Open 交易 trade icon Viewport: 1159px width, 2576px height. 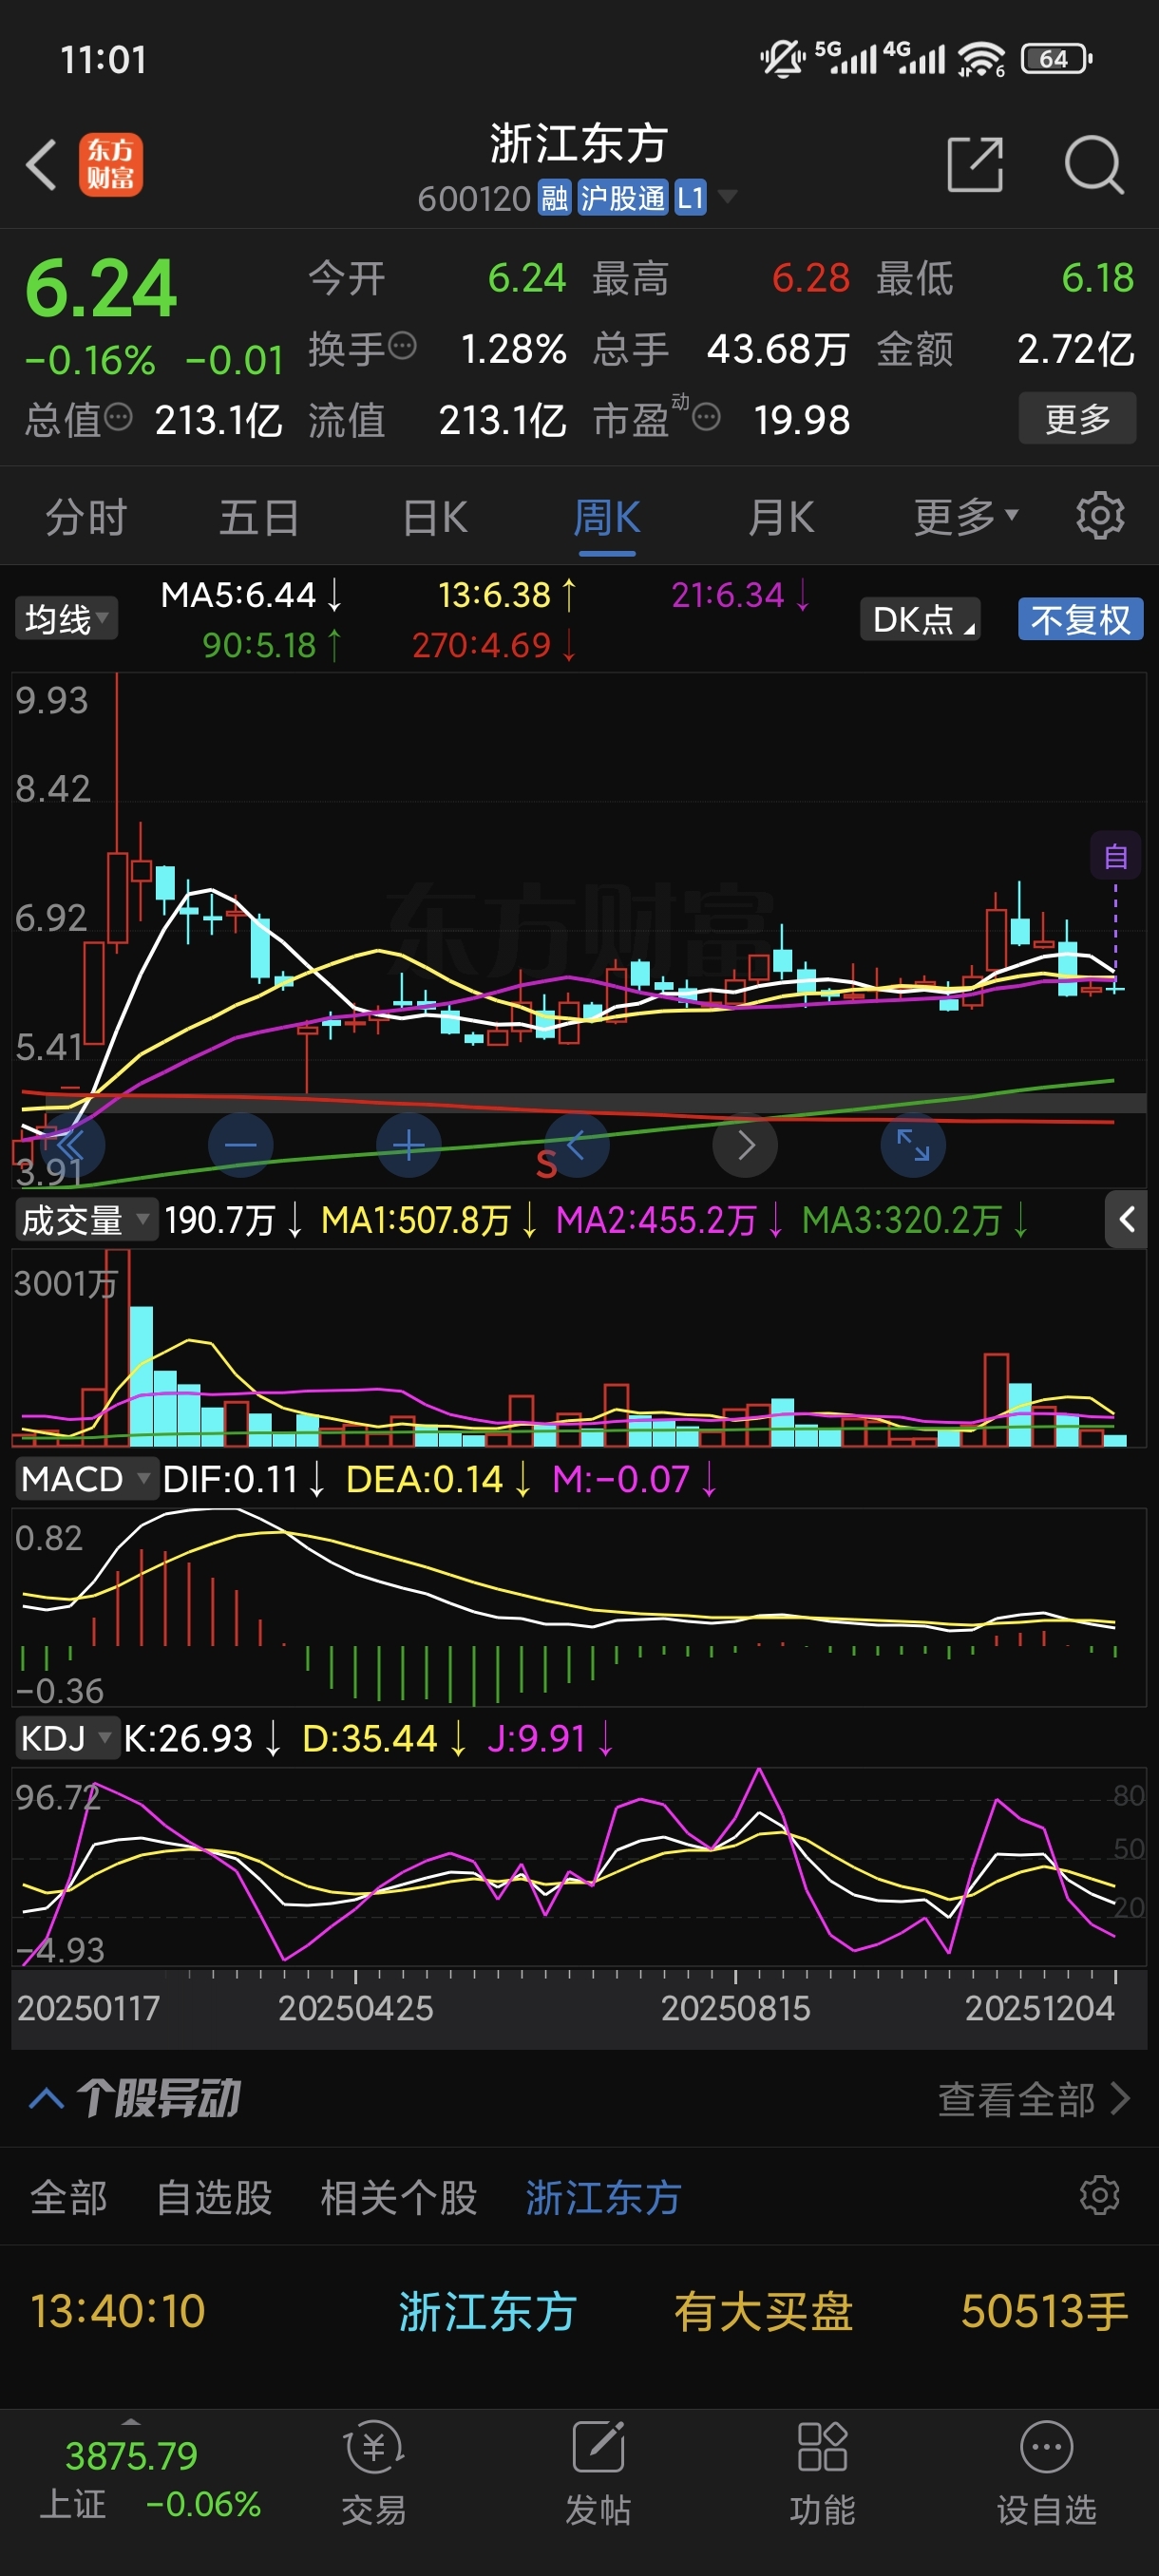[374, 2474]
